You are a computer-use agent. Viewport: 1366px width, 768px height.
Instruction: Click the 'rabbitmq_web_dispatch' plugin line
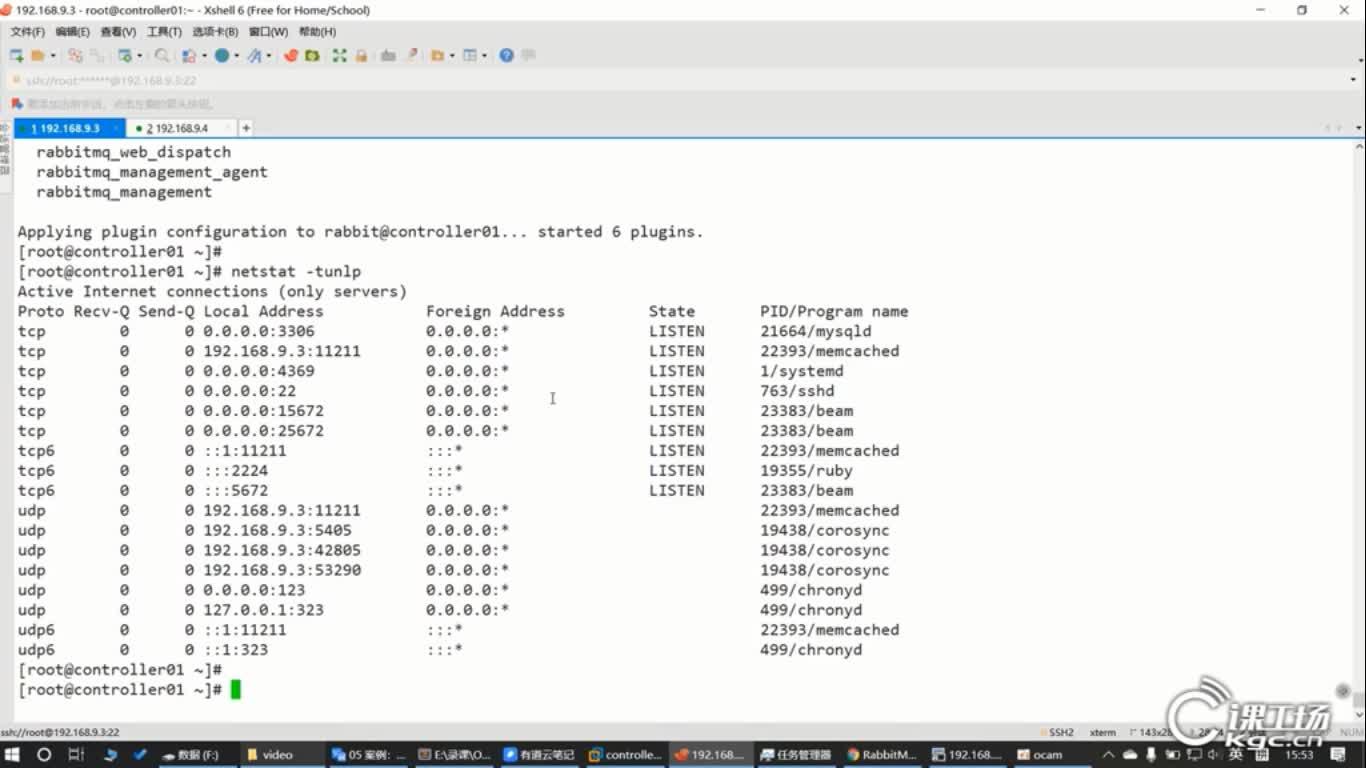coord(134,152)
